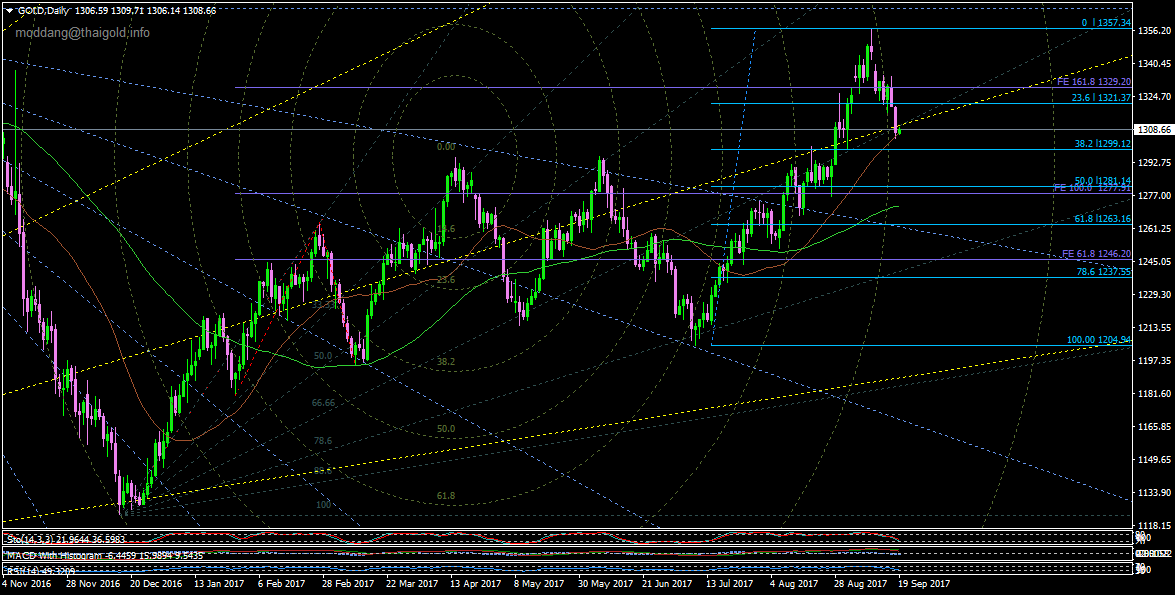Select the 23.6 | 1321.37 retracement label
The height and width of the screenshot is (595, 1175).
[x=1100, y=97]
